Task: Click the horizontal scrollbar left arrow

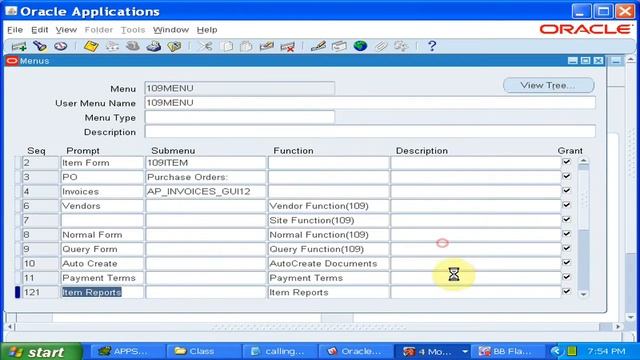Action: (x=10, y=327)
